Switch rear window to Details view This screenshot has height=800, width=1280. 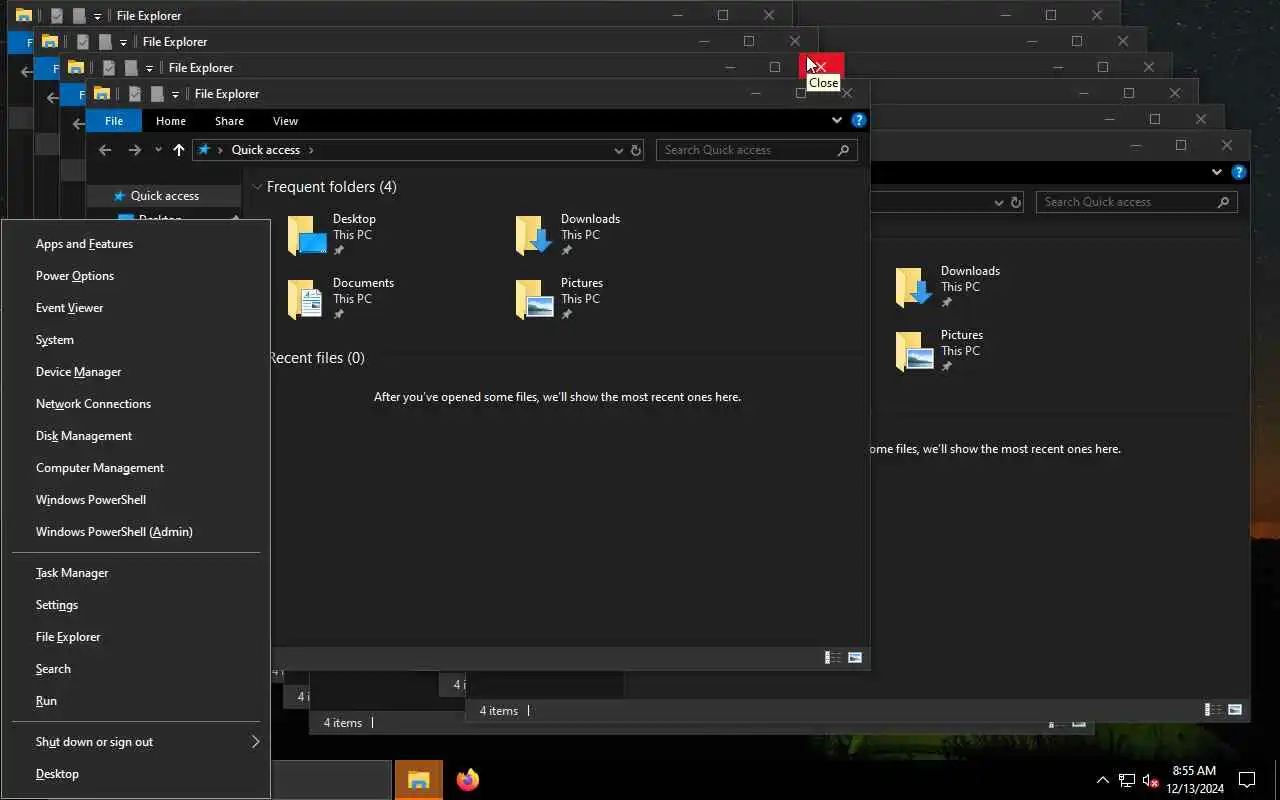1212,710
